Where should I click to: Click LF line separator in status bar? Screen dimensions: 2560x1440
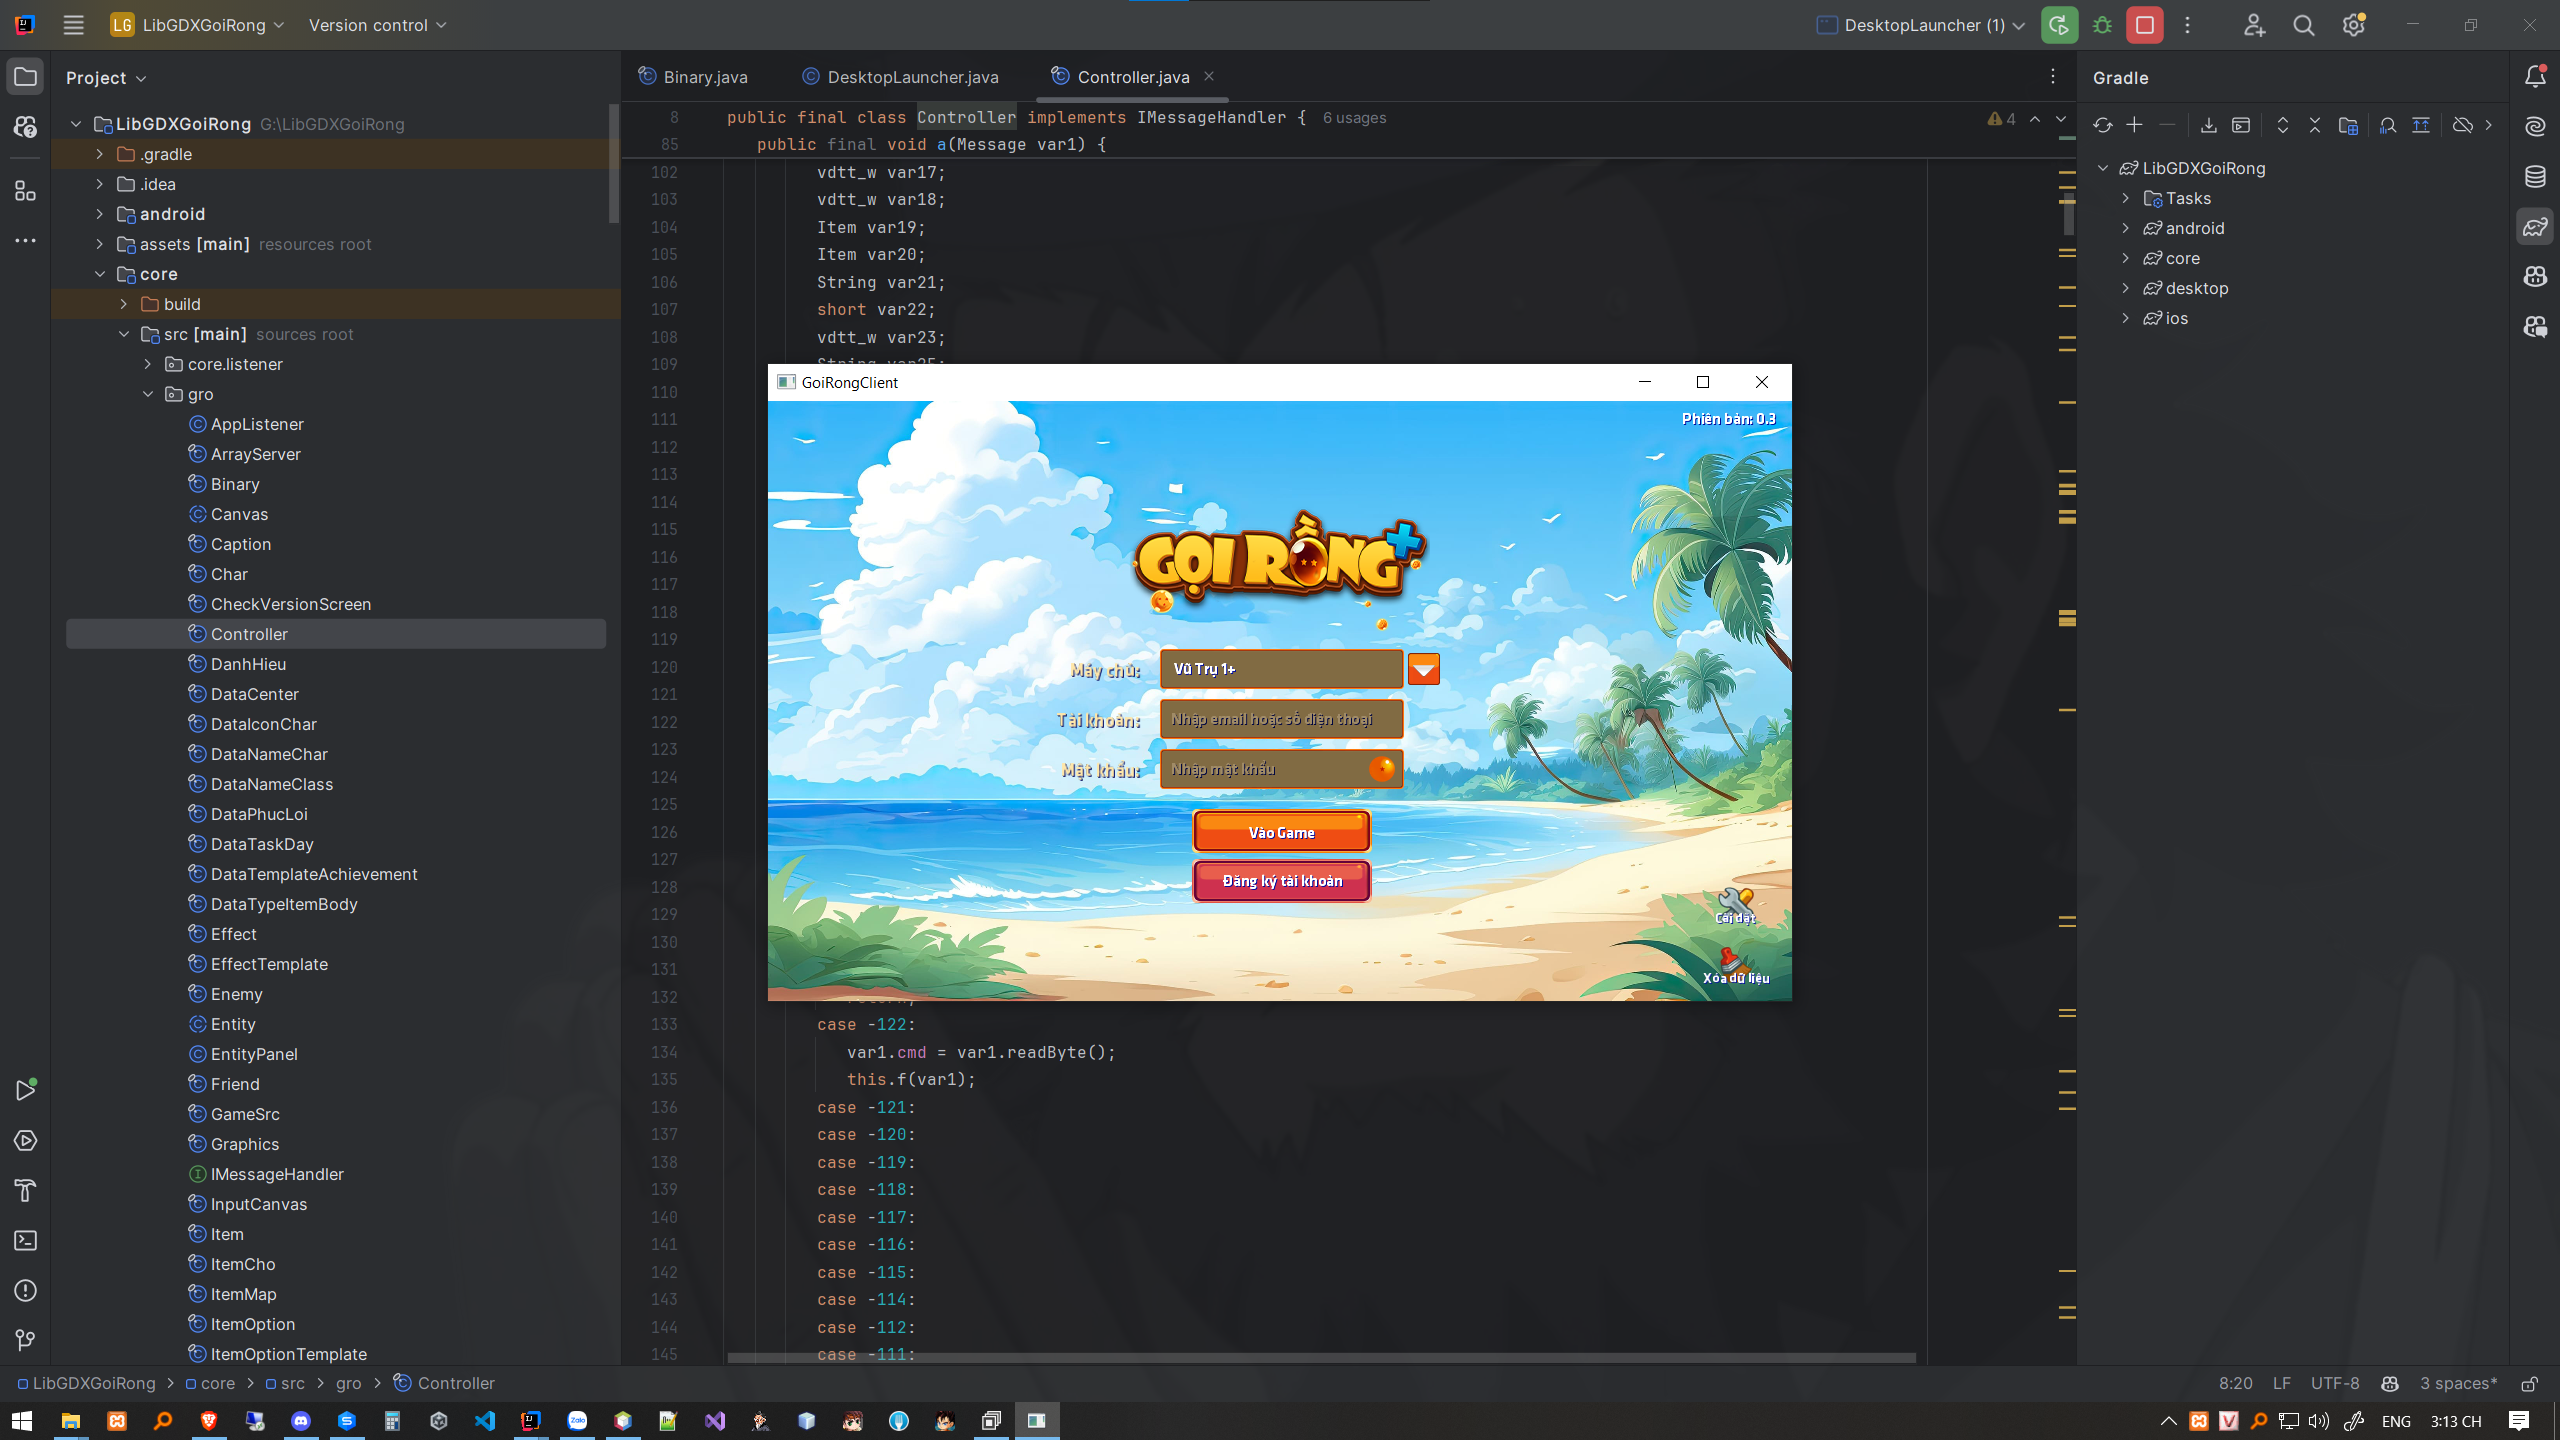[x=2282, y=1383]
